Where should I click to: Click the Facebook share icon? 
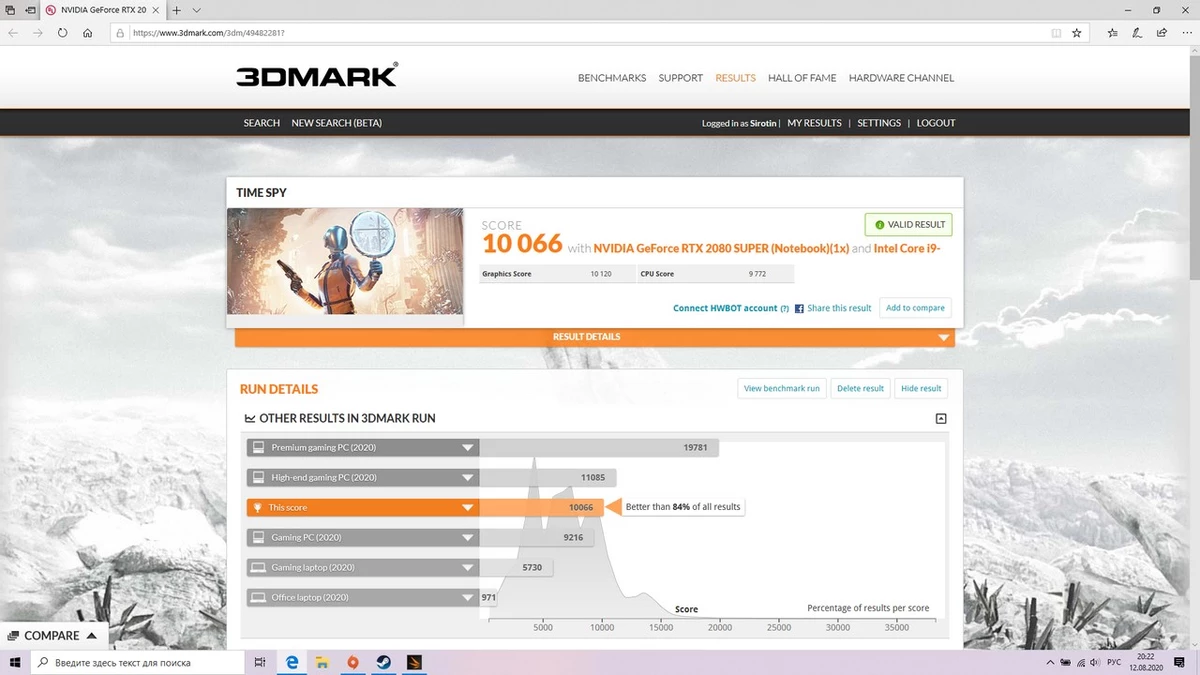(799, 308)
